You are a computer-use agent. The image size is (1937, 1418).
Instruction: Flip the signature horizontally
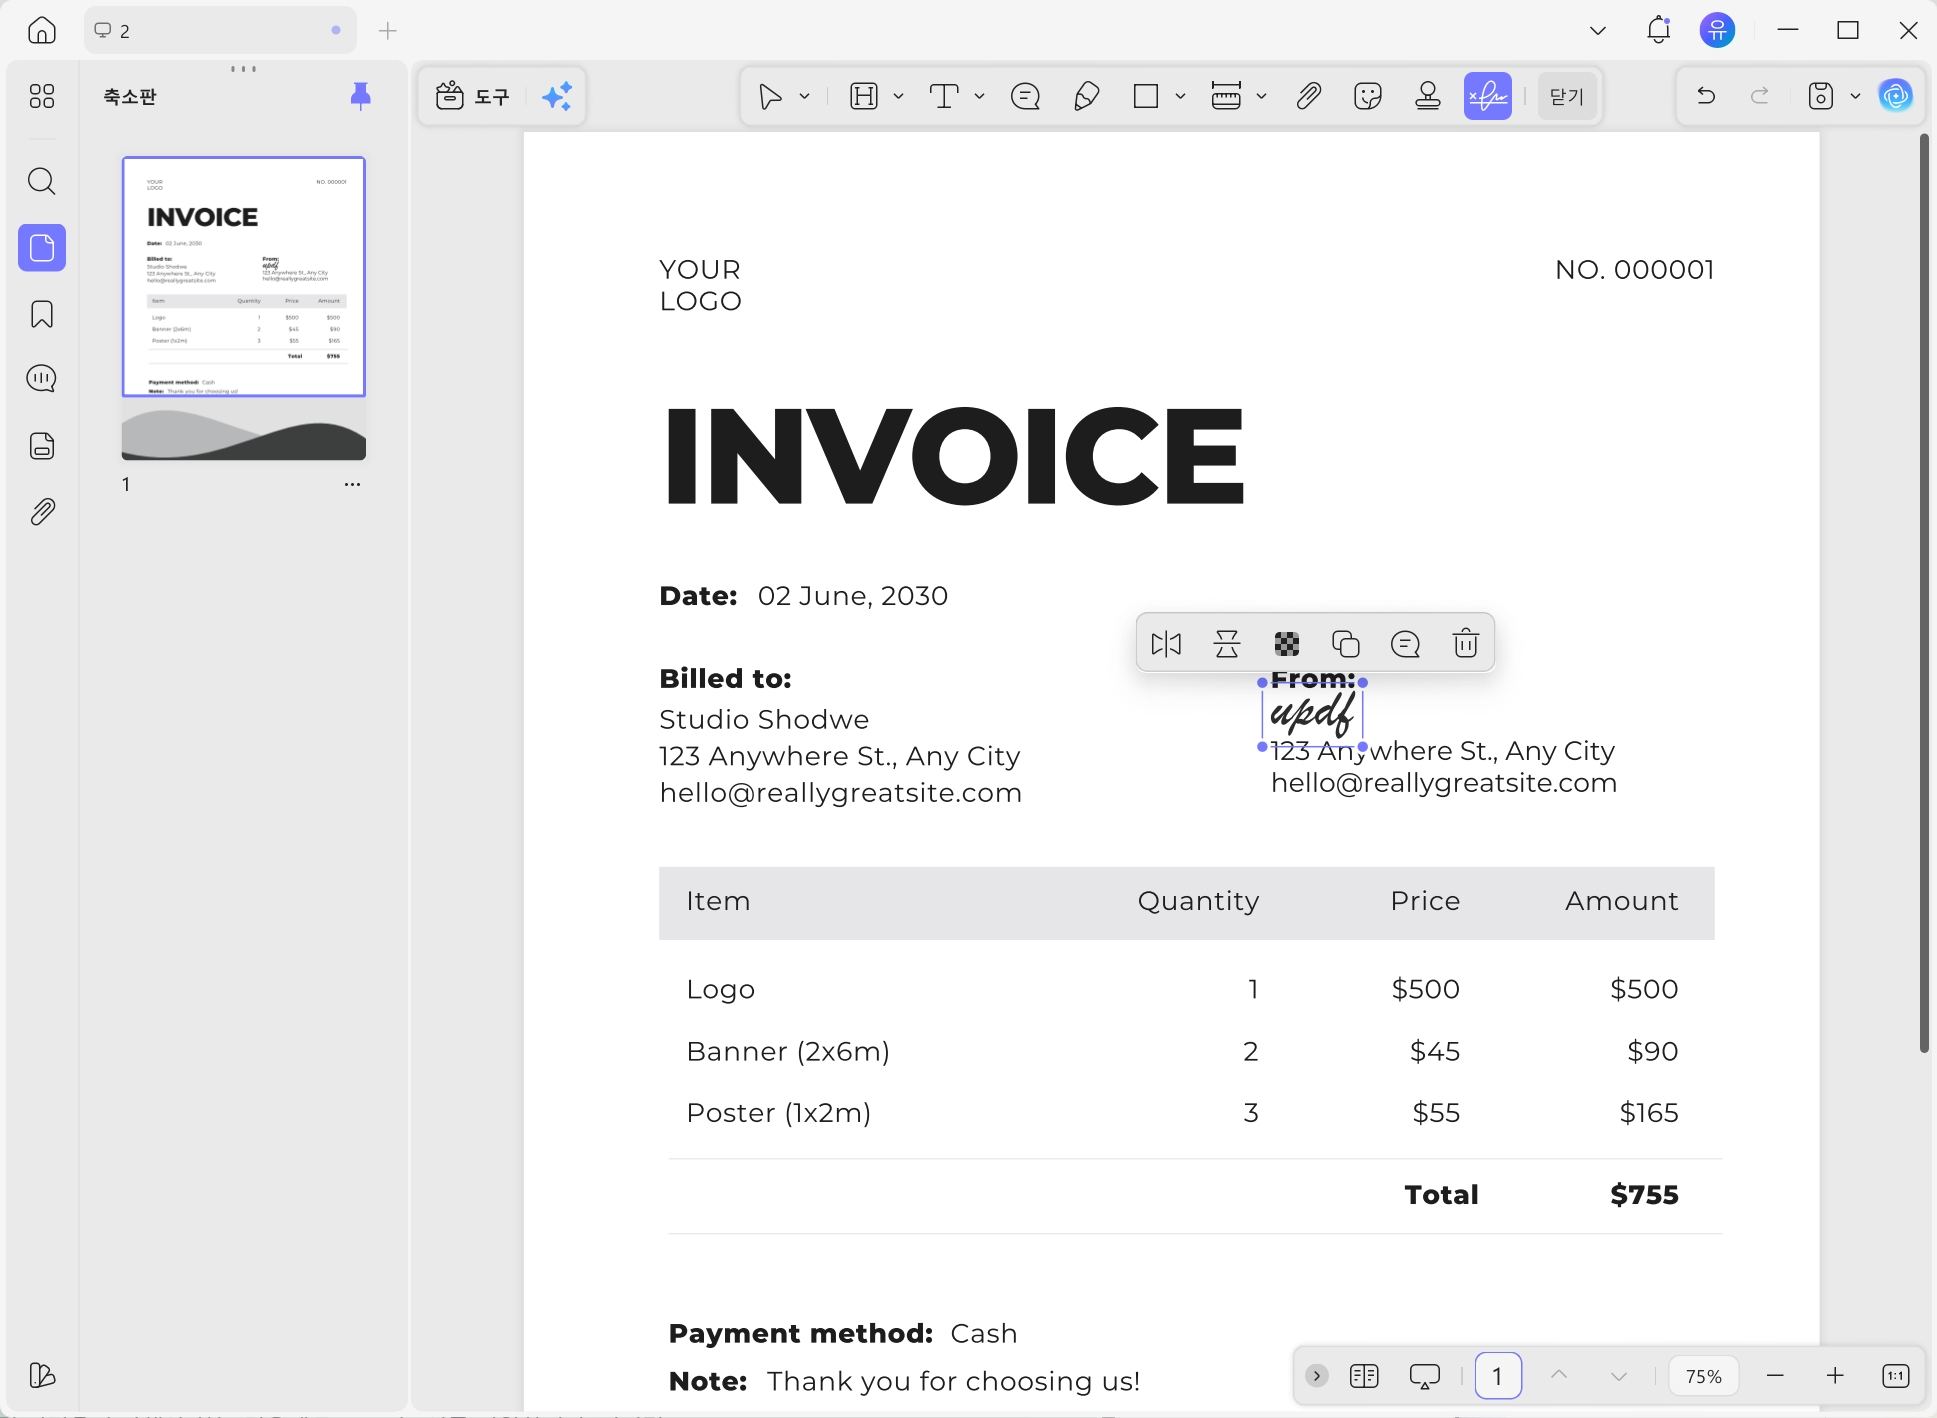coord(1166,643)
